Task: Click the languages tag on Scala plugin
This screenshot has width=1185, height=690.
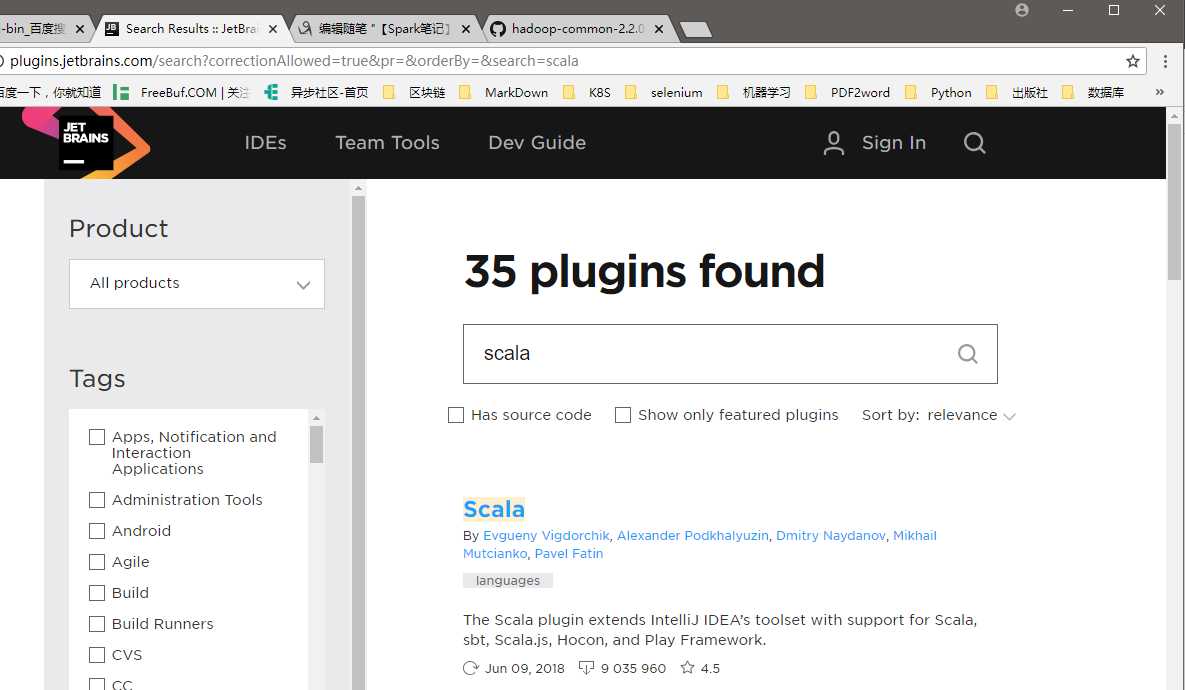Action: (x=508, y=580)
